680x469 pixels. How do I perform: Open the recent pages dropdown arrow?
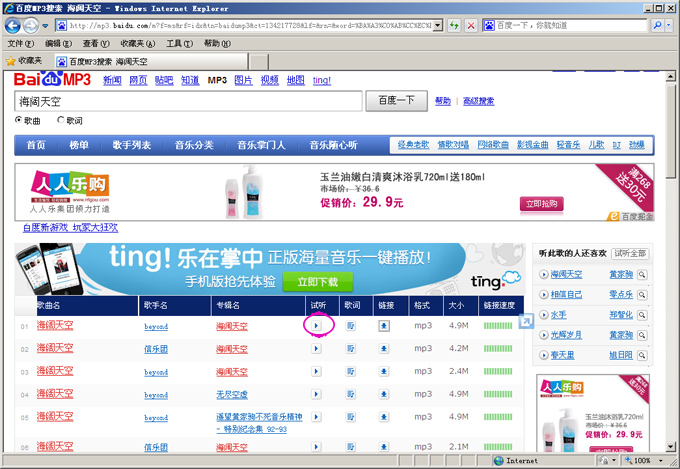pyautogui.click(x=45, y=26)
